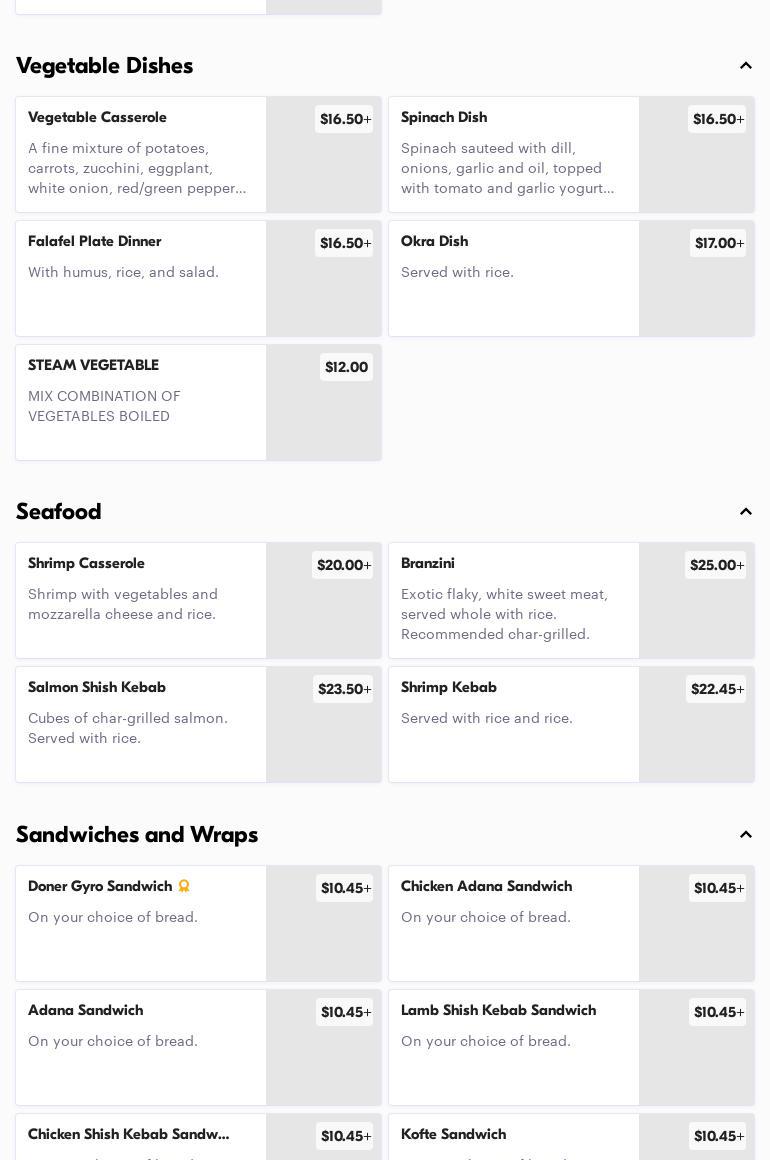This screenshot has width=770, height=1160.
Task: Collapse the Vegetable Dishes section chevron
Action: [x=746, y=66]
